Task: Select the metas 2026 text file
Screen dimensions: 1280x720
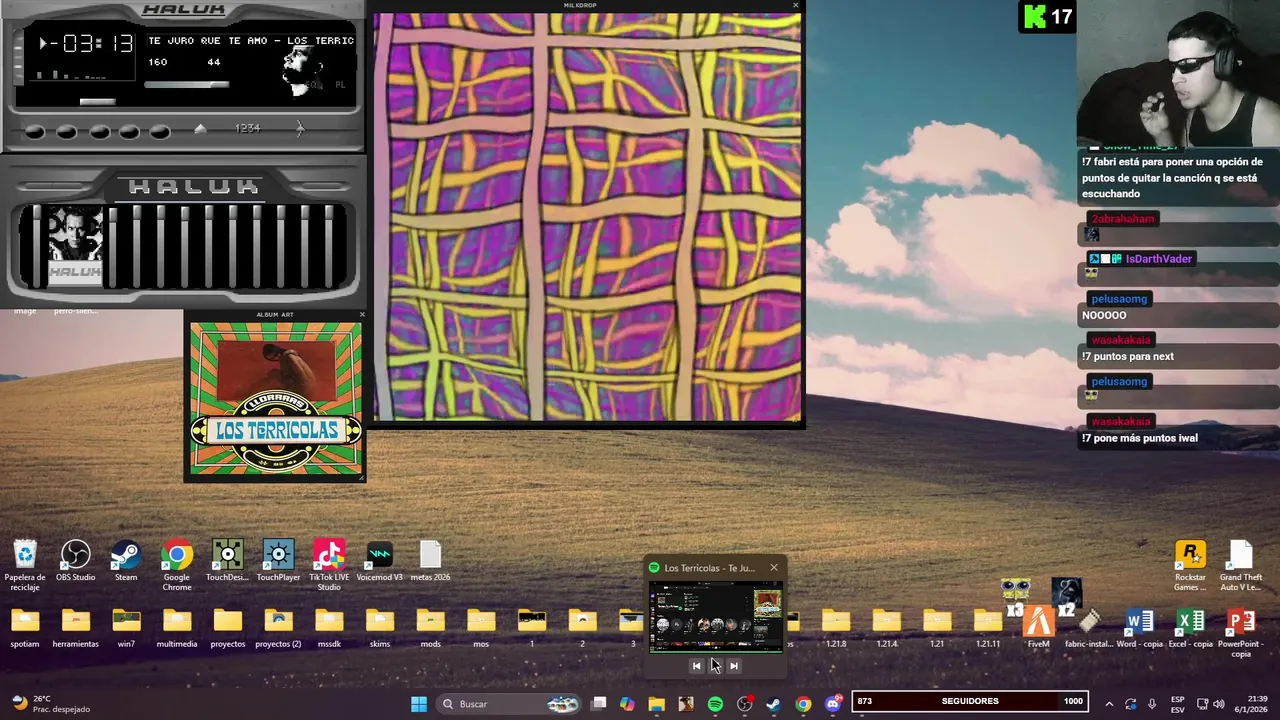Action: tap(430, 561)
